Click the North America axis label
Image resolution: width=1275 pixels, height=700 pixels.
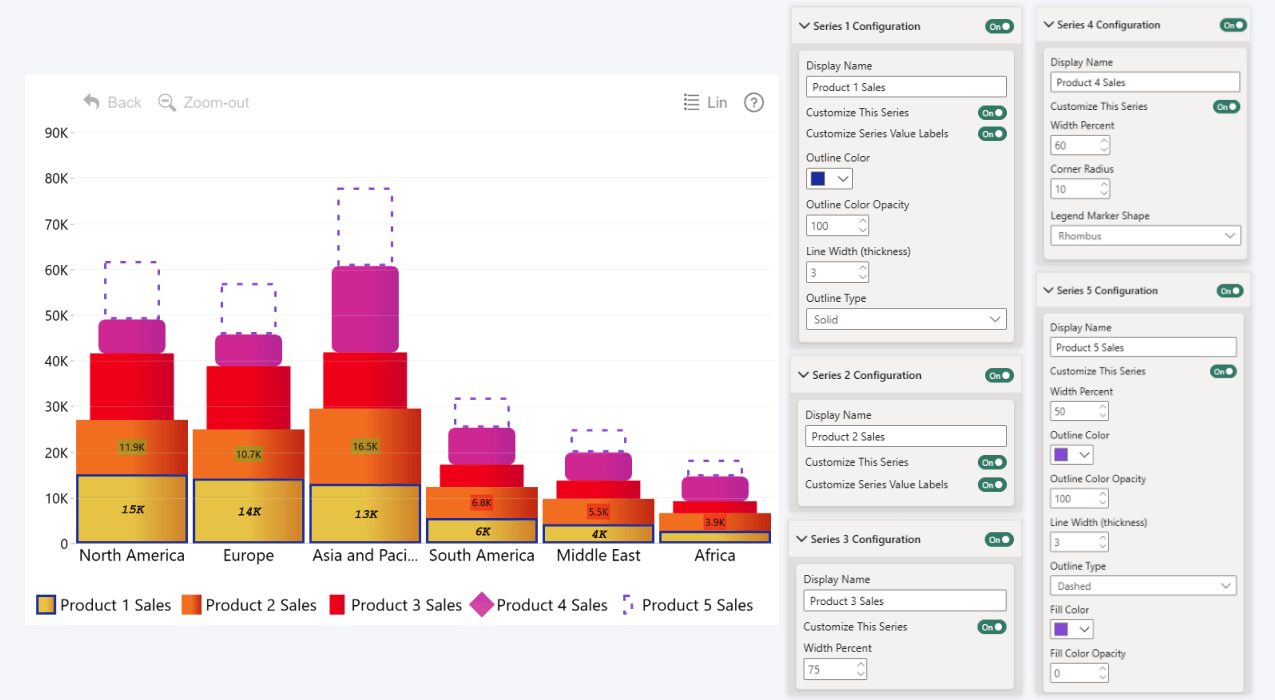point(132,556)
